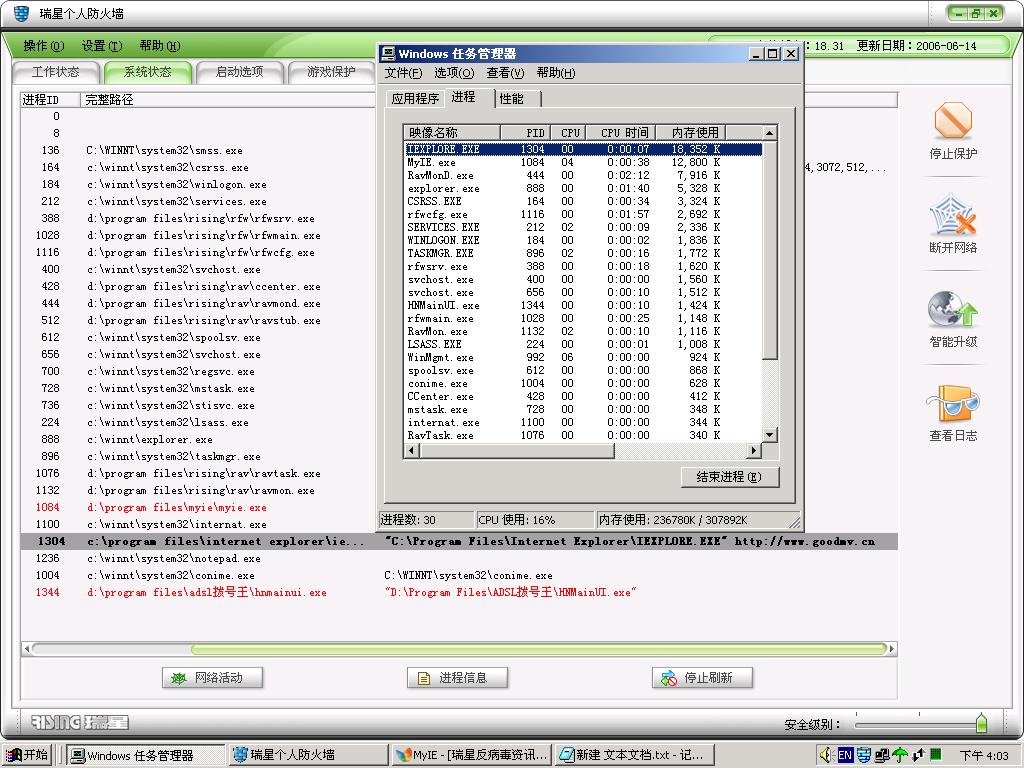Open the 开始 Start button
This screenshot has width=1024, height=768.
point(27,755)
